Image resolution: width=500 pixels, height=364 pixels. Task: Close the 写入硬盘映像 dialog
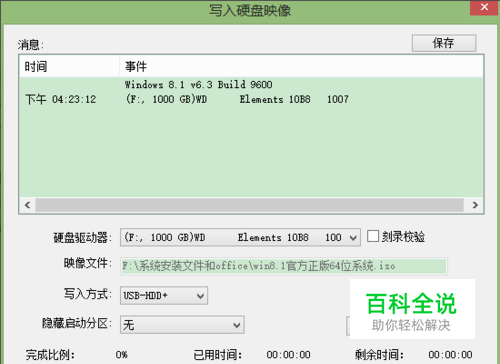485,7
